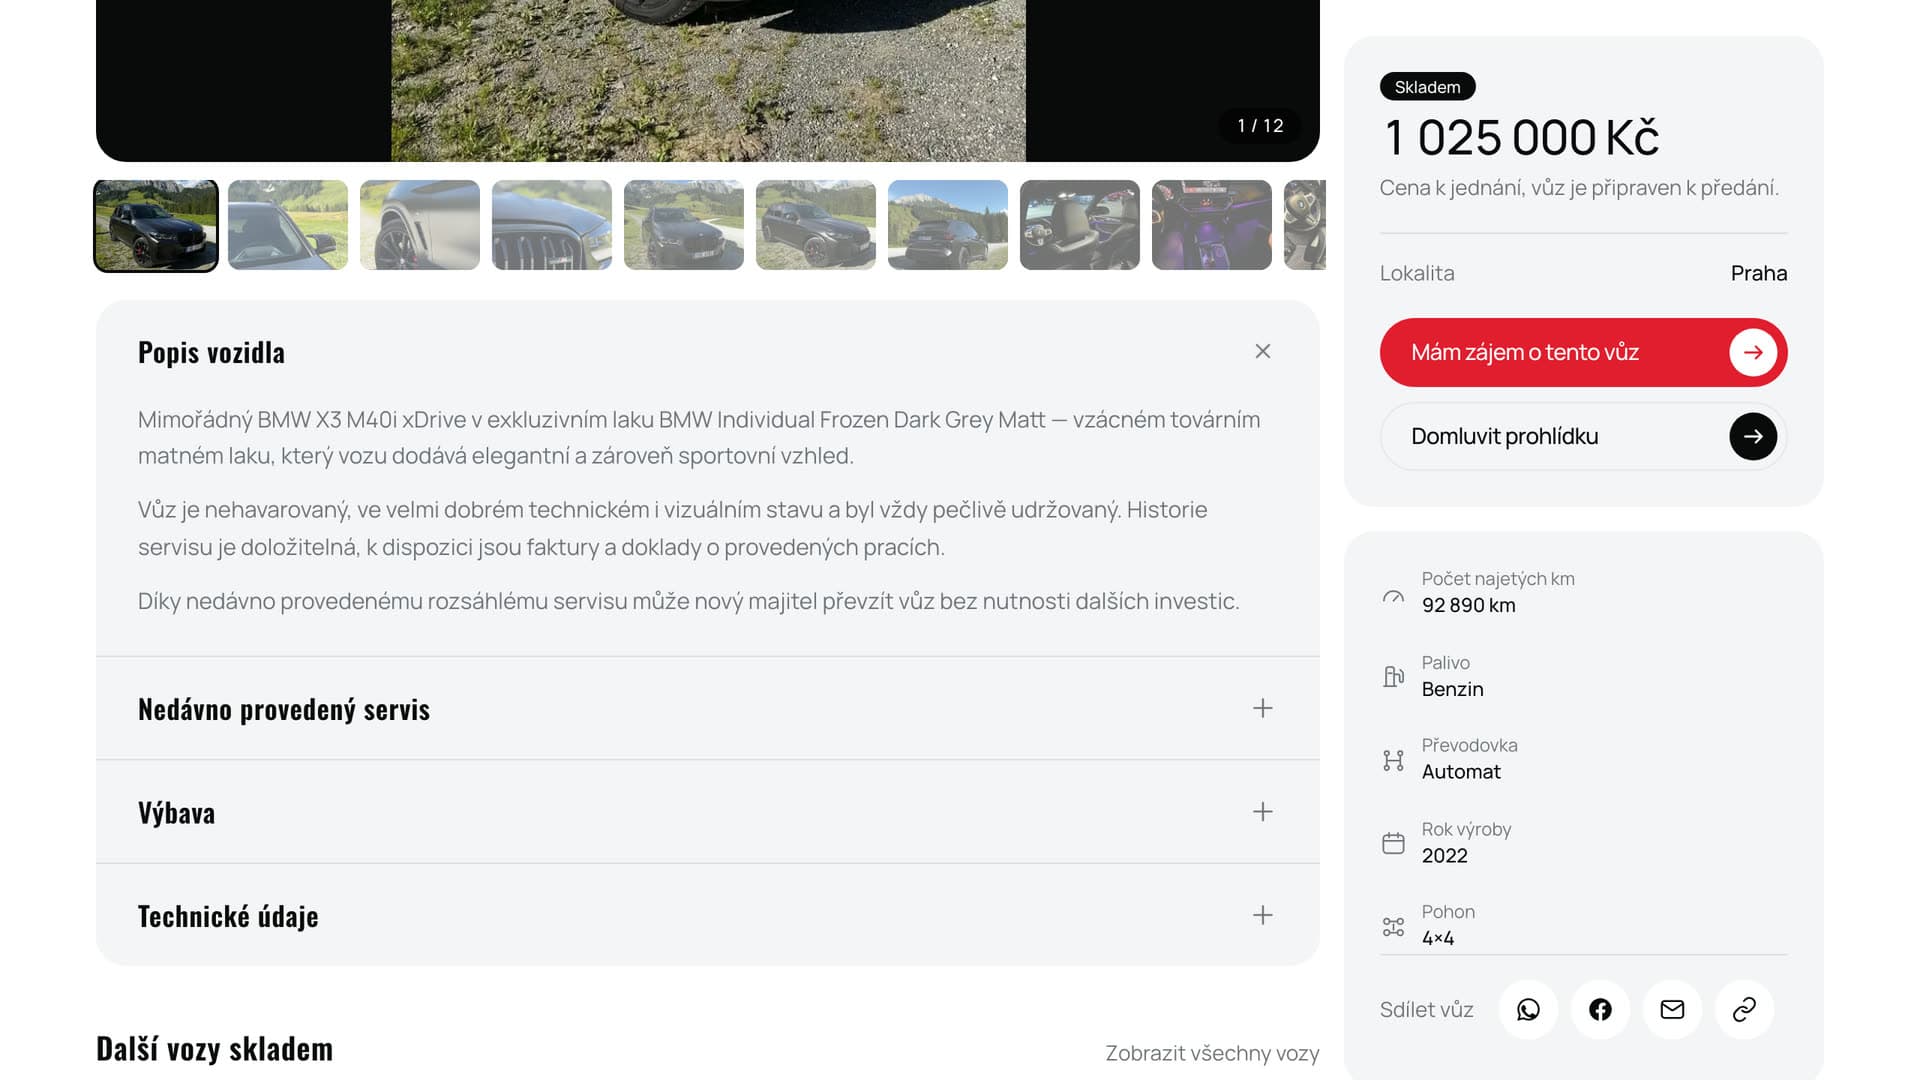The width and height of the screenshot is (1920, 1080).
Task: Click the black arrow on Domluvit prohlídku
Action: coord(1753,436)
